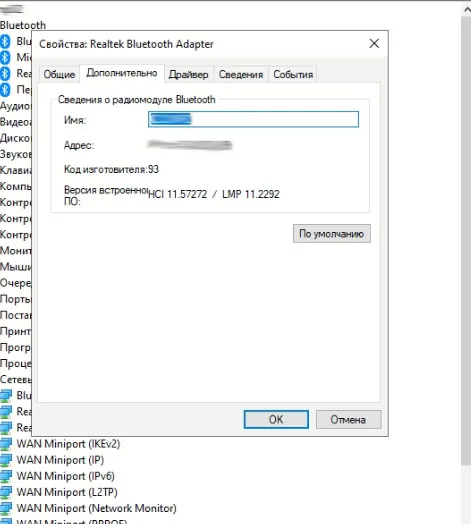Open the Драйвер tab

tap(189, 74)
